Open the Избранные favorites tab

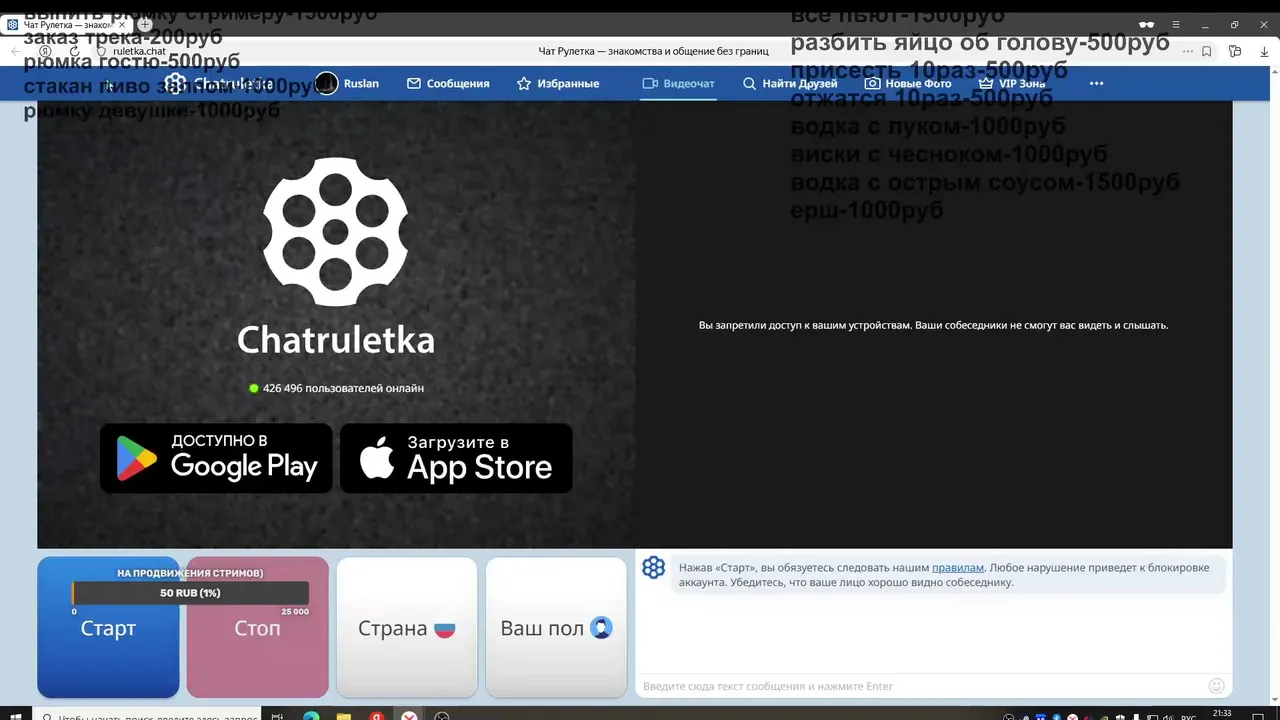558,83
